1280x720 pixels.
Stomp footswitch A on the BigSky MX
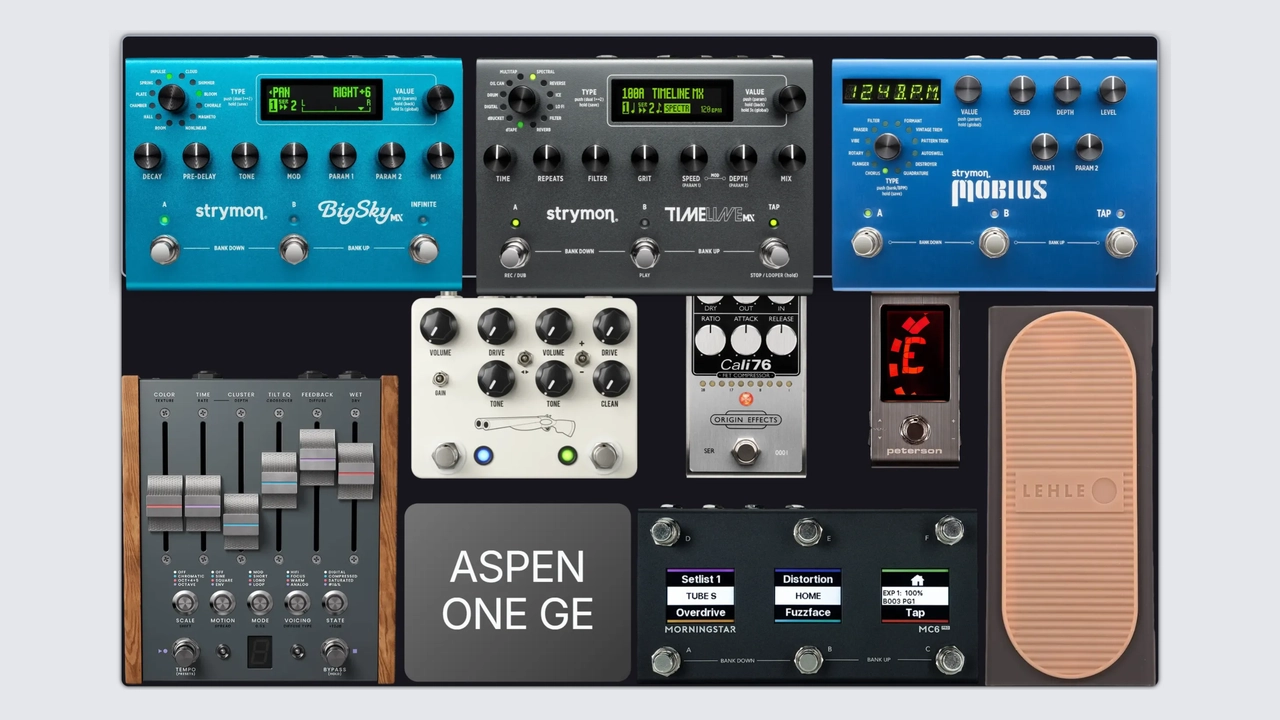(x=164, y=249)
